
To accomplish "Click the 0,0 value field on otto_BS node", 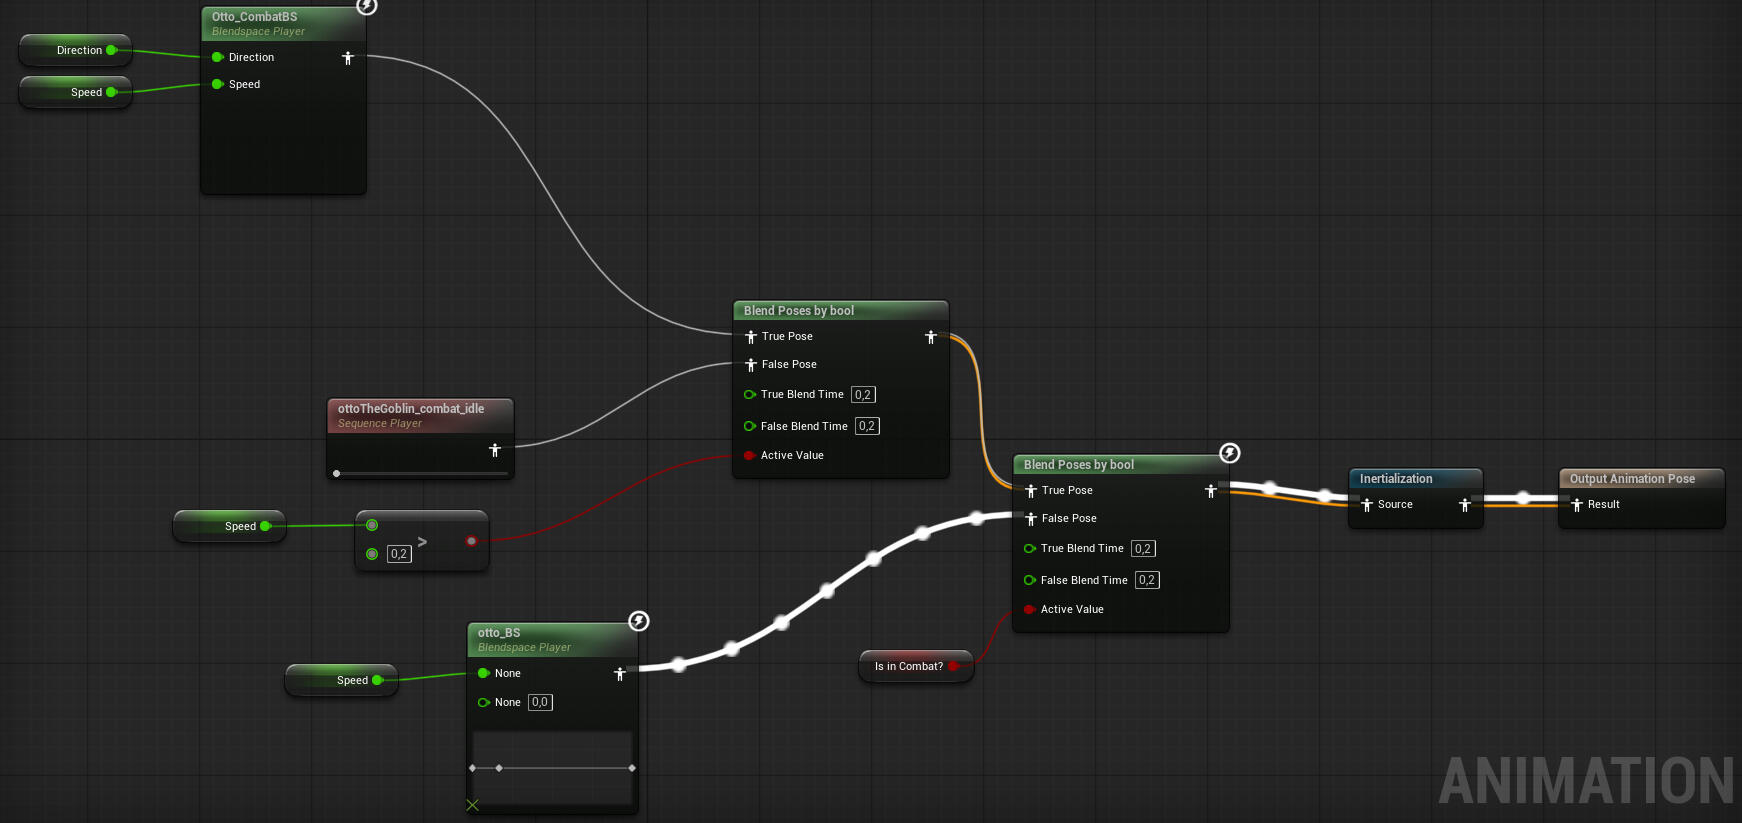I will (x=540, y=702).
